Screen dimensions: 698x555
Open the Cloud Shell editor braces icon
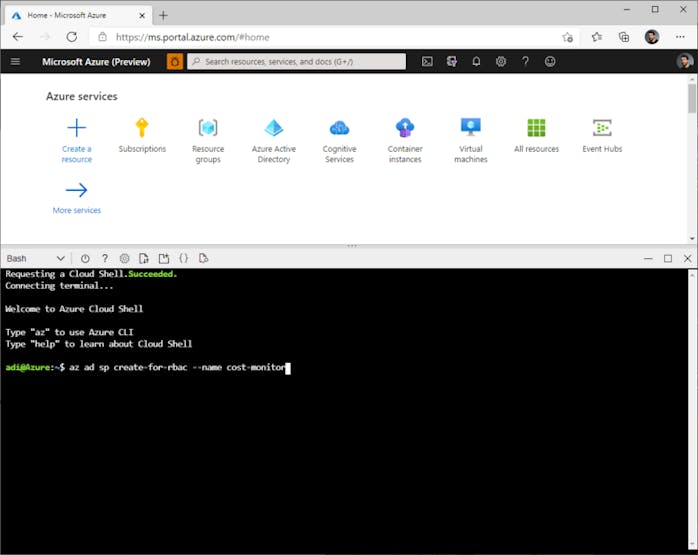tap(183, 259)
